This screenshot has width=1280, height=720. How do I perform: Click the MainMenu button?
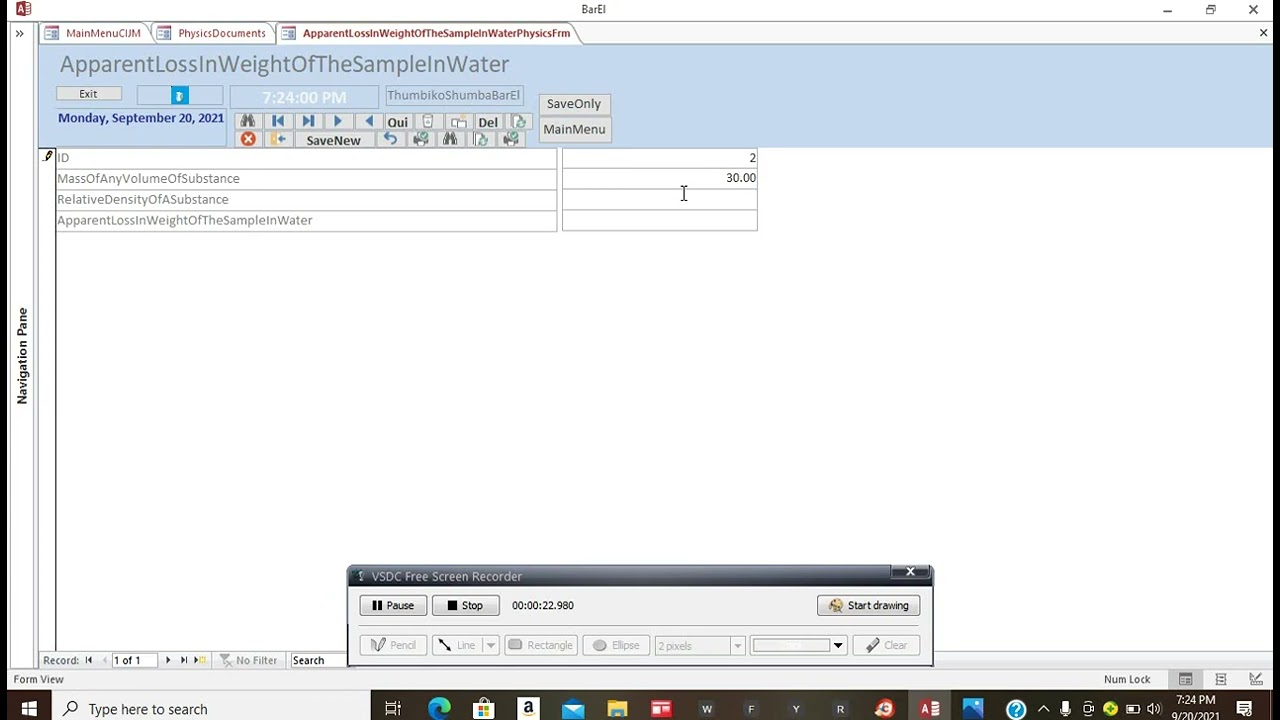point(574,129)
